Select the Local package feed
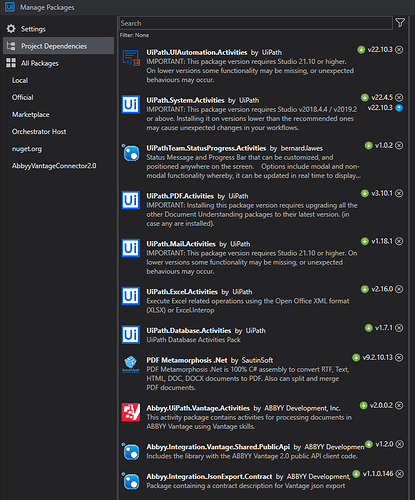415x500 pixels. (20, 80)
